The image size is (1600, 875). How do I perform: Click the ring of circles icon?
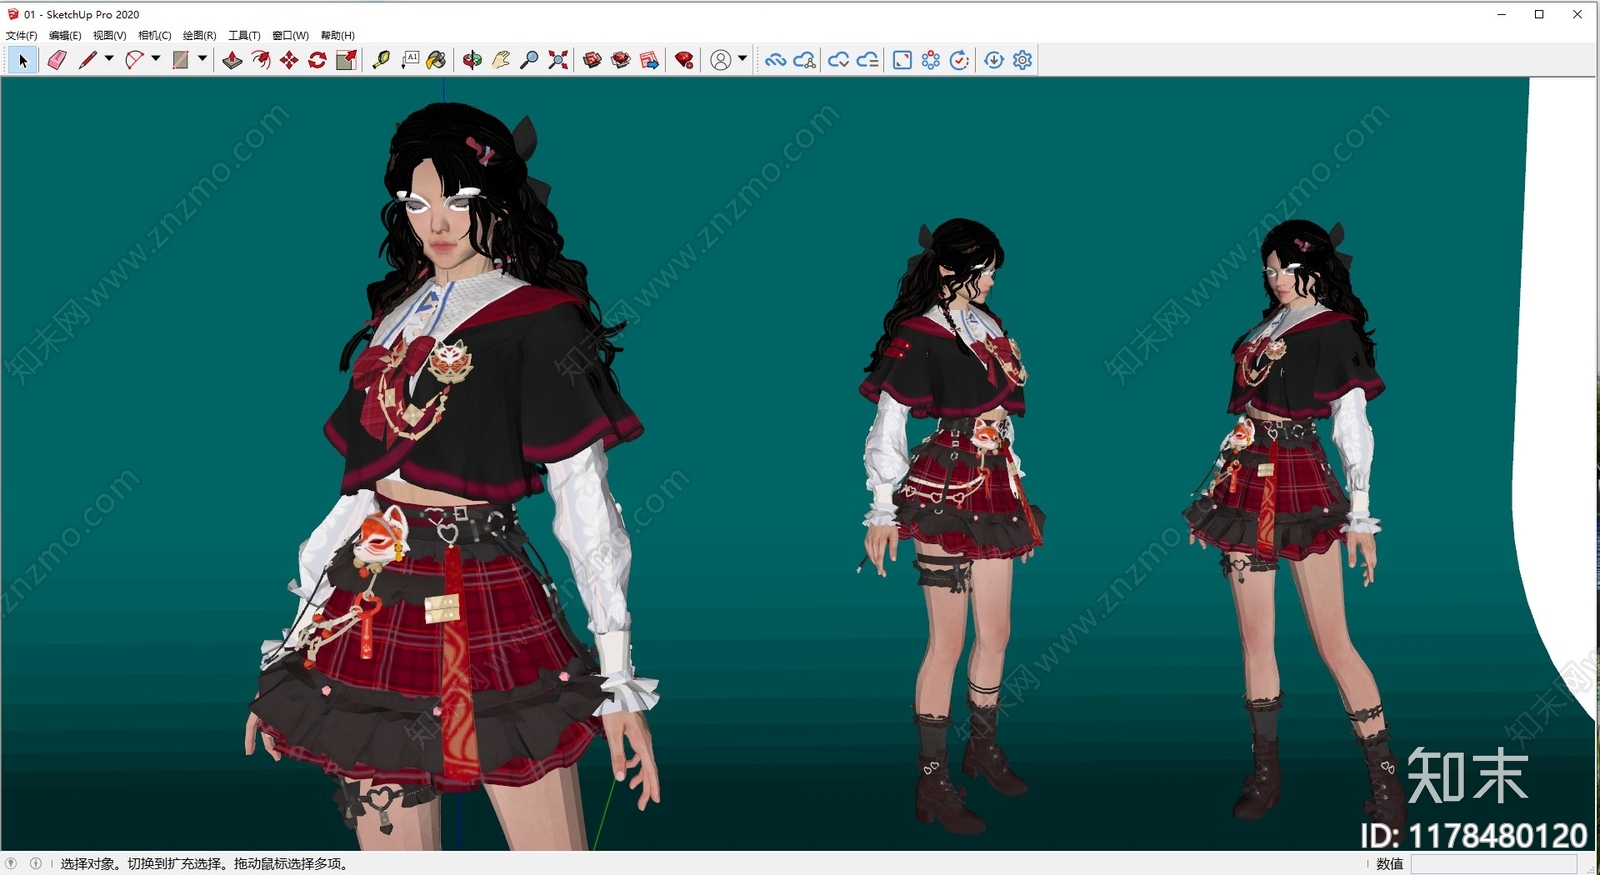931,60
